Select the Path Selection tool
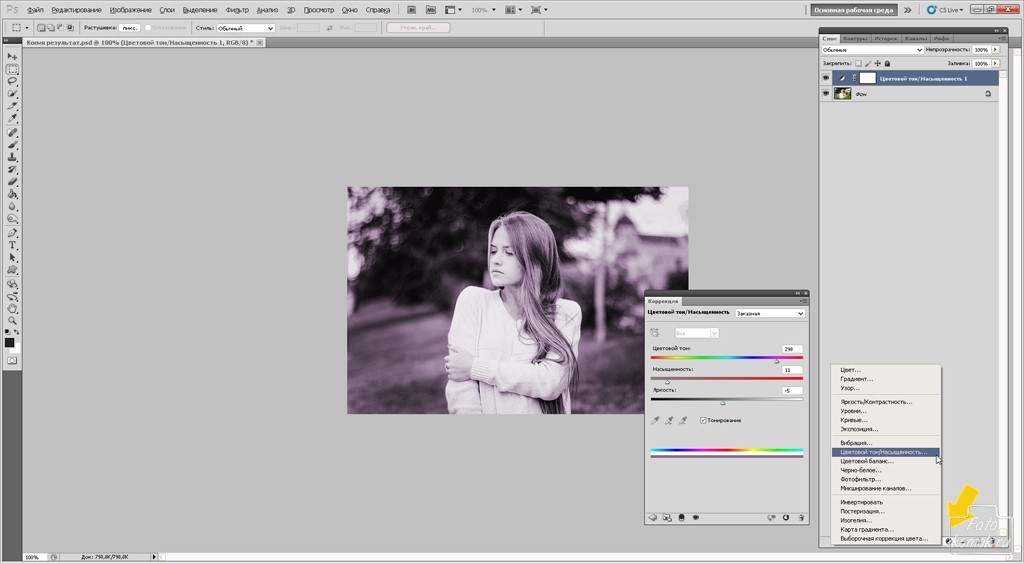The width and height of the screenshot is (1024, 563). 12,258
